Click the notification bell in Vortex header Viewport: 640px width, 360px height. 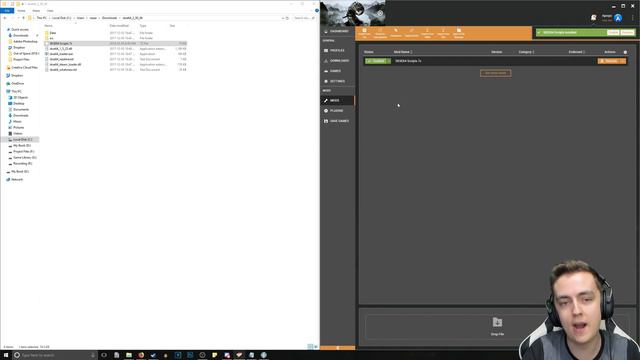593,18
